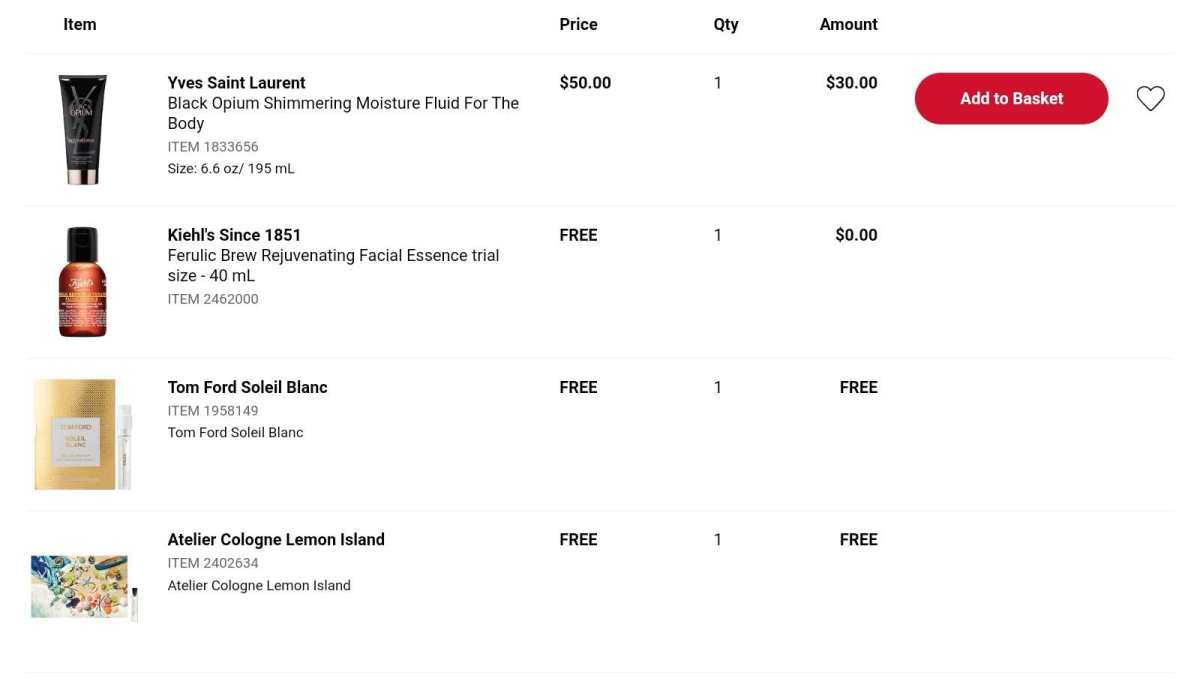The height and width of the screenshot is (696, 1200).
Task: Add Black Opium fluid to basket
Action: point(1011,98)
